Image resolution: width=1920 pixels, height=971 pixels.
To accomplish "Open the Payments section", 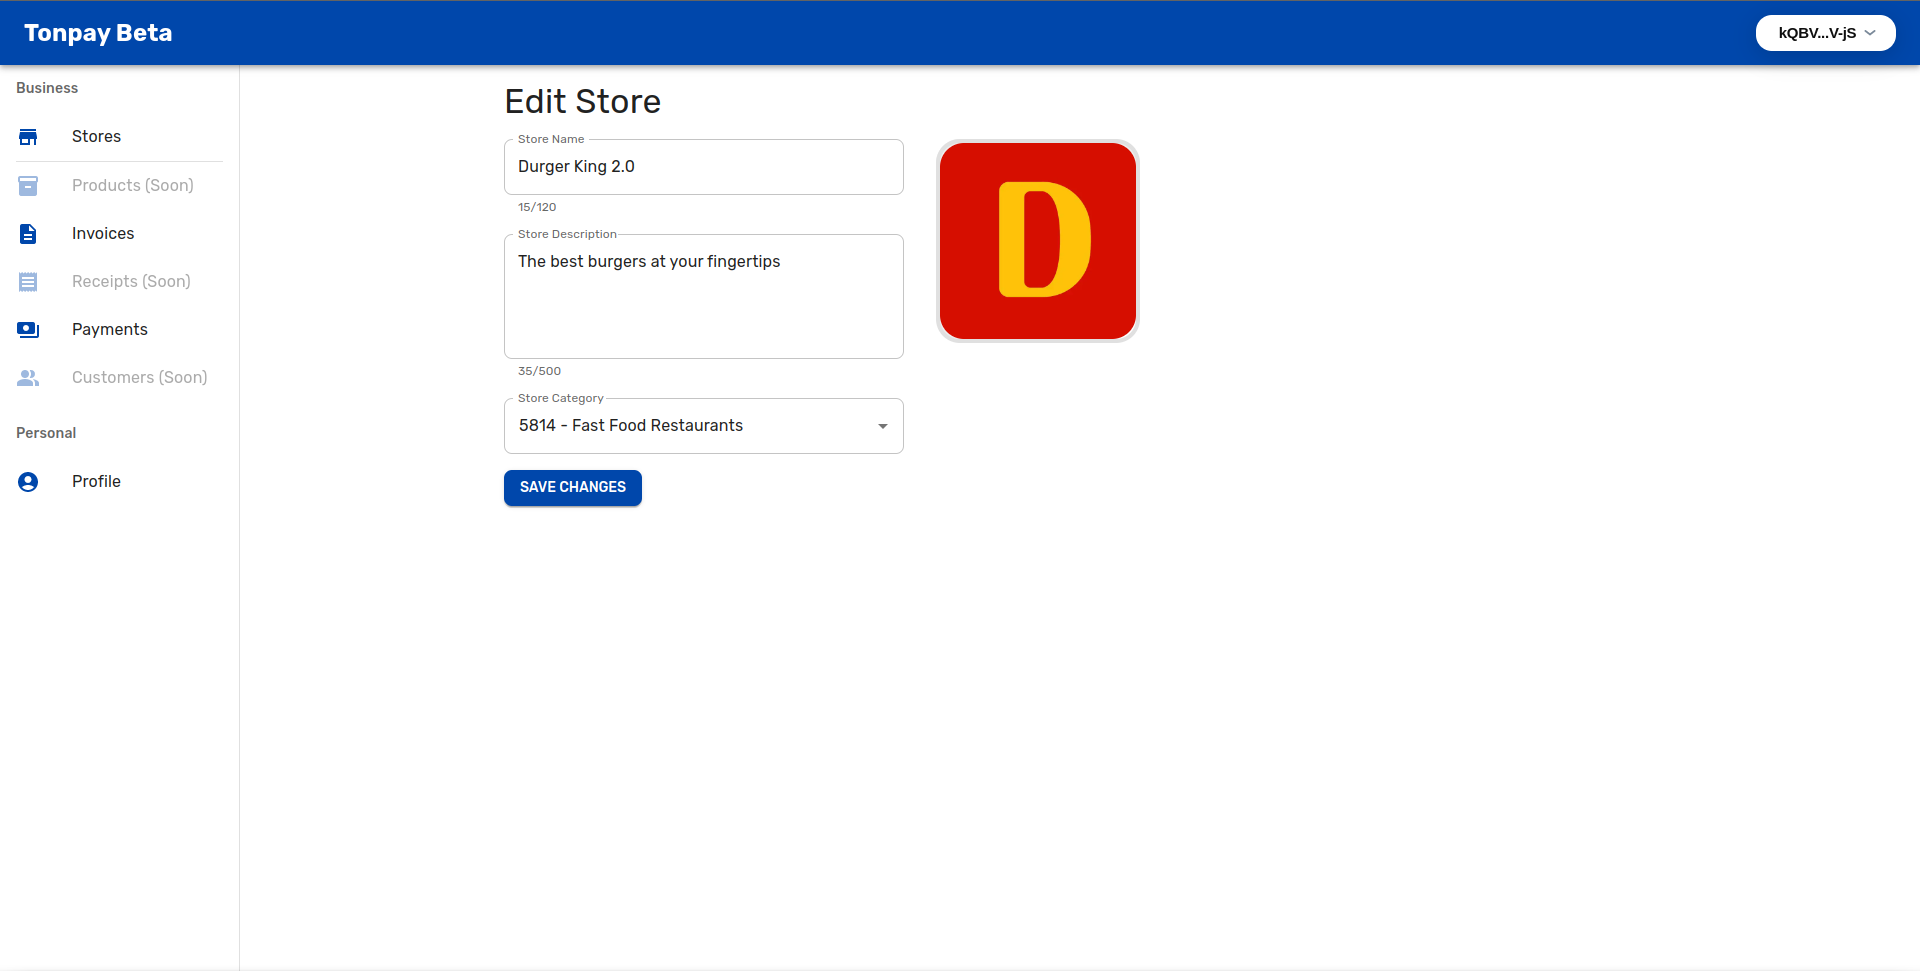I will (119, 329).
